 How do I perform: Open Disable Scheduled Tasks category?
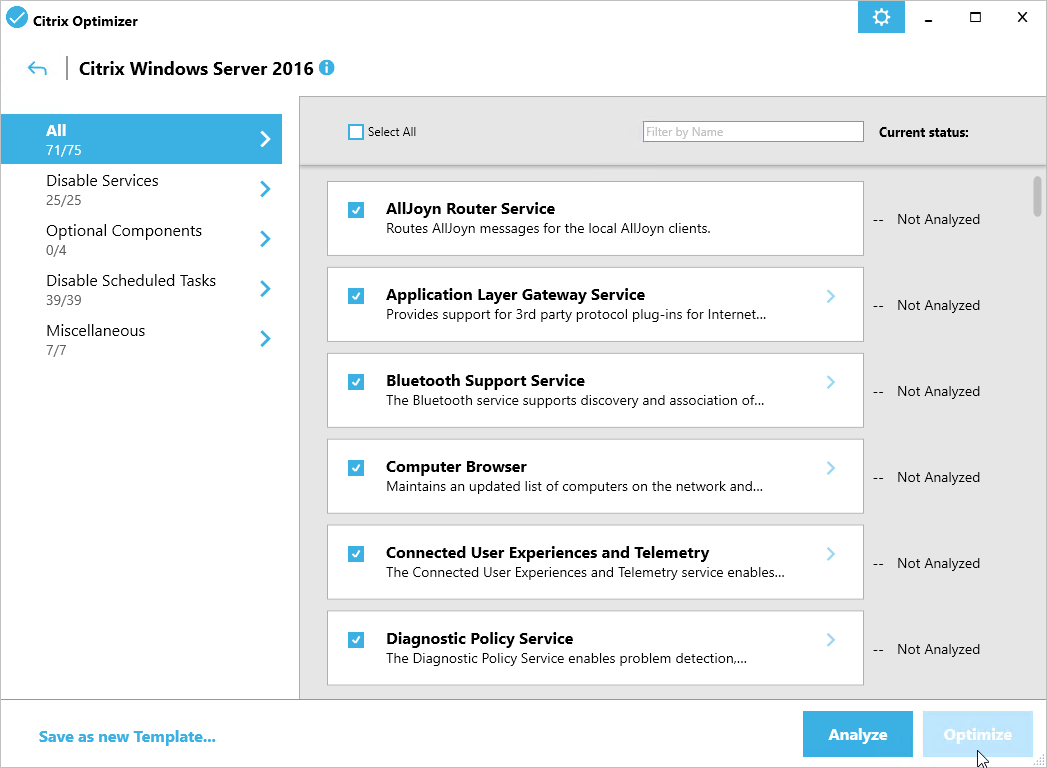tap(142, 289)
